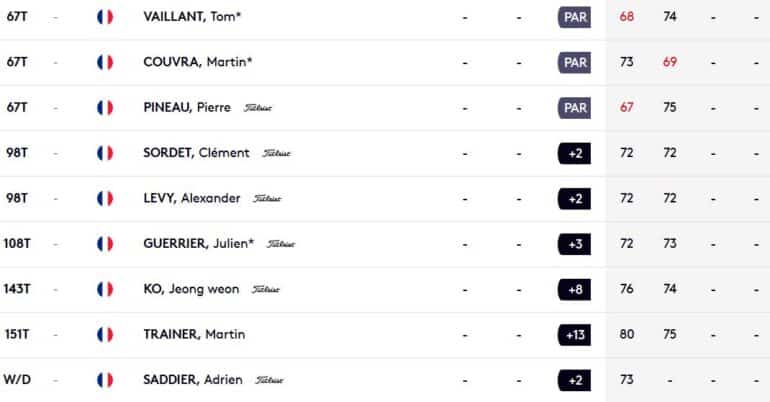The image size is (770, 402).
Task: Click round one score 67 for PINEAU
Action: click(627, 107)
